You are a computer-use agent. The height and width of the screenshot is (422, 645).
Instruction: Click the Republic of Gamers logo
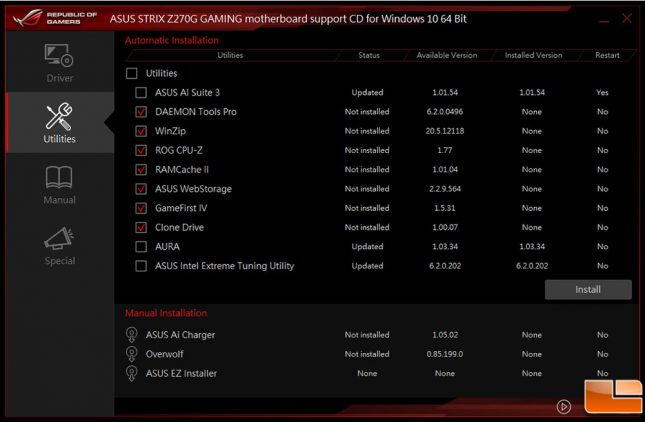(55, 18)
